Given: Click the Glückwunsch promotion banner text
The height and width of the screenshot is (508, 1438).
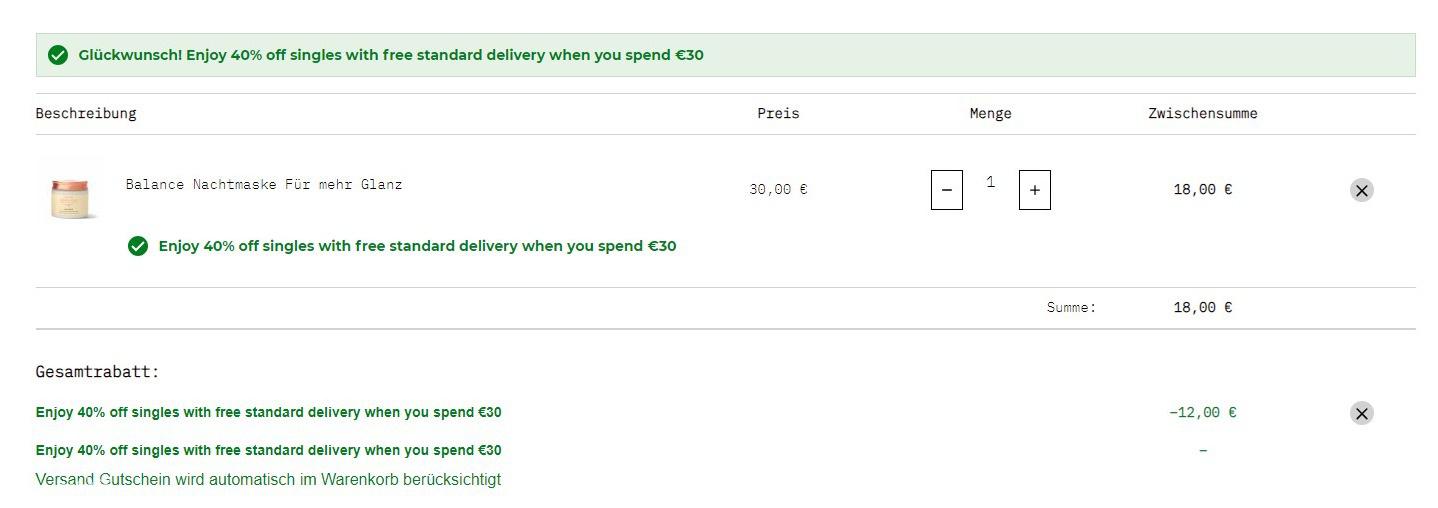Looking at the screenshot, I should point(391,55).
